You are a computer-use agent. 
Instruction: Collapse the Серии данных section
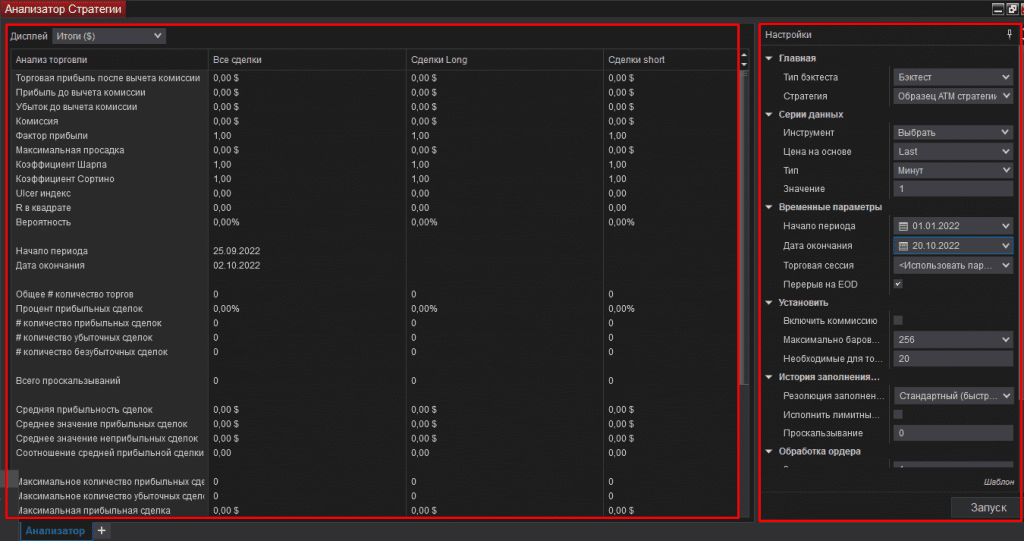click(769, 114)
